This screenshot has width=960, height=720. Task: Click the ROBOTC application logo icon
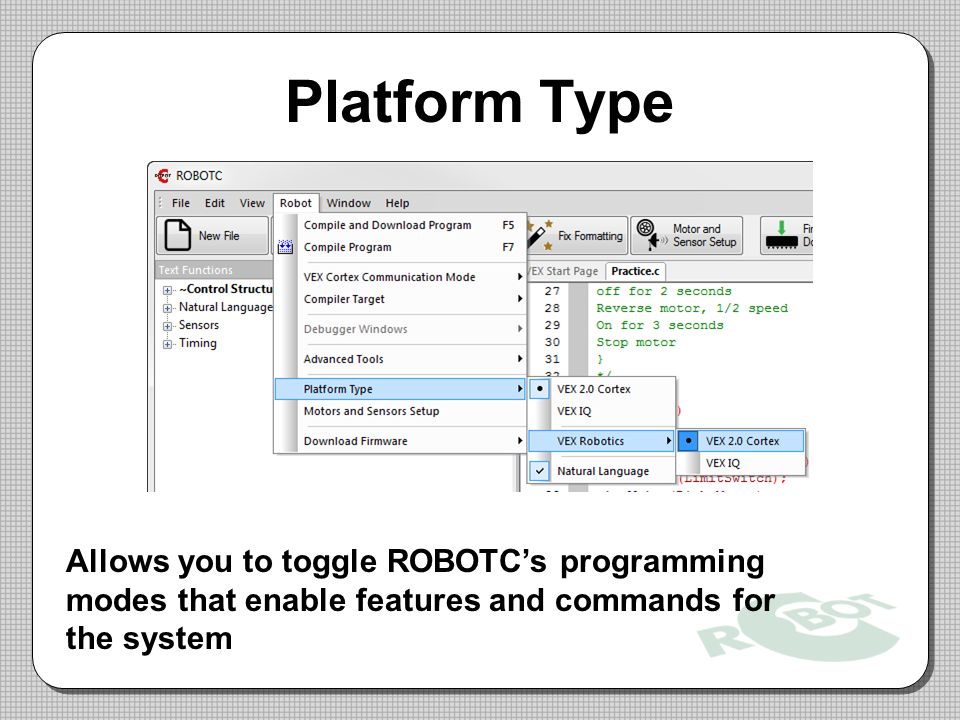click(x=162, y=176)
